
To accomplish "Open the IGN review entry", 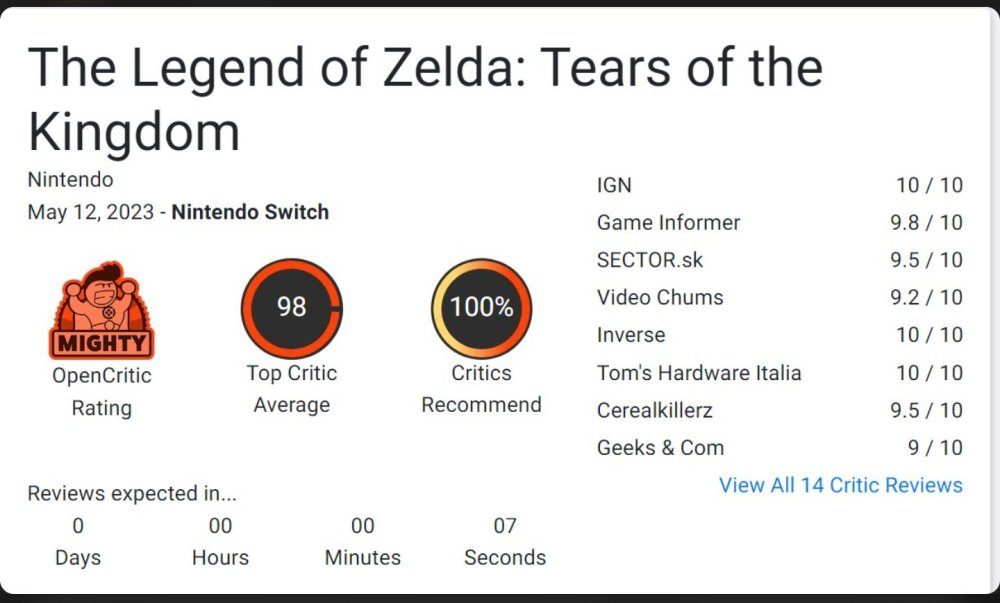I will click(779, 185).
